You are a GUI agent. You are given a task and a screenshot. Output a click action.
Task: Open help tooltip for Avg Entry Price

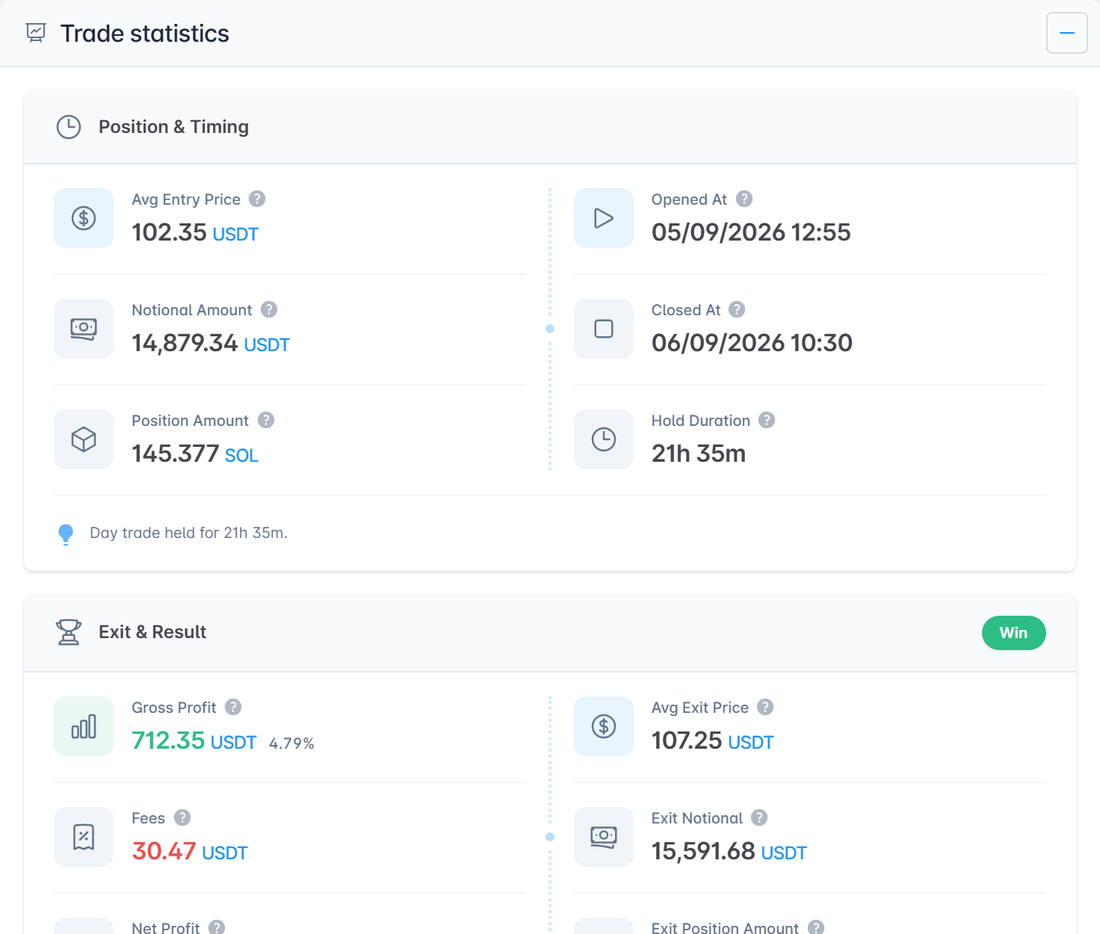click(257, 199)
